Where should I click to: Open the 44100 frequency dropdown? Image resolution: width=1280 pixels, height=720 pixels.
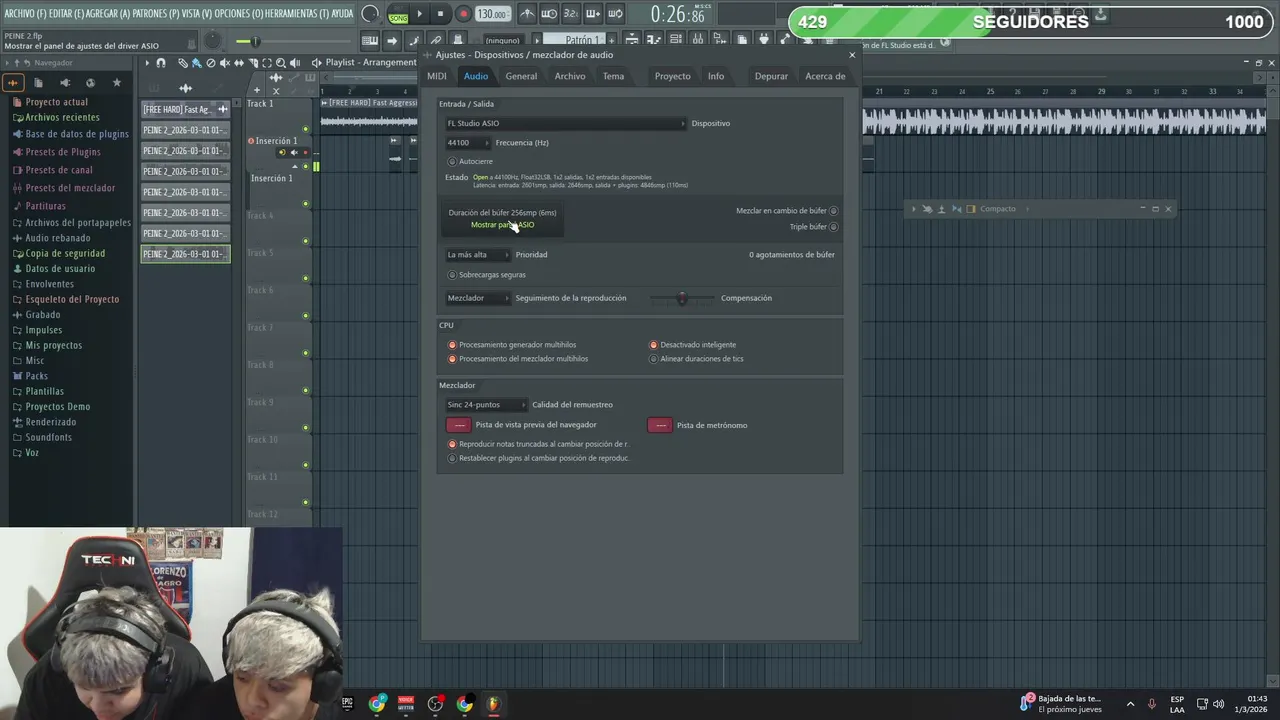[x=467, y=143]
